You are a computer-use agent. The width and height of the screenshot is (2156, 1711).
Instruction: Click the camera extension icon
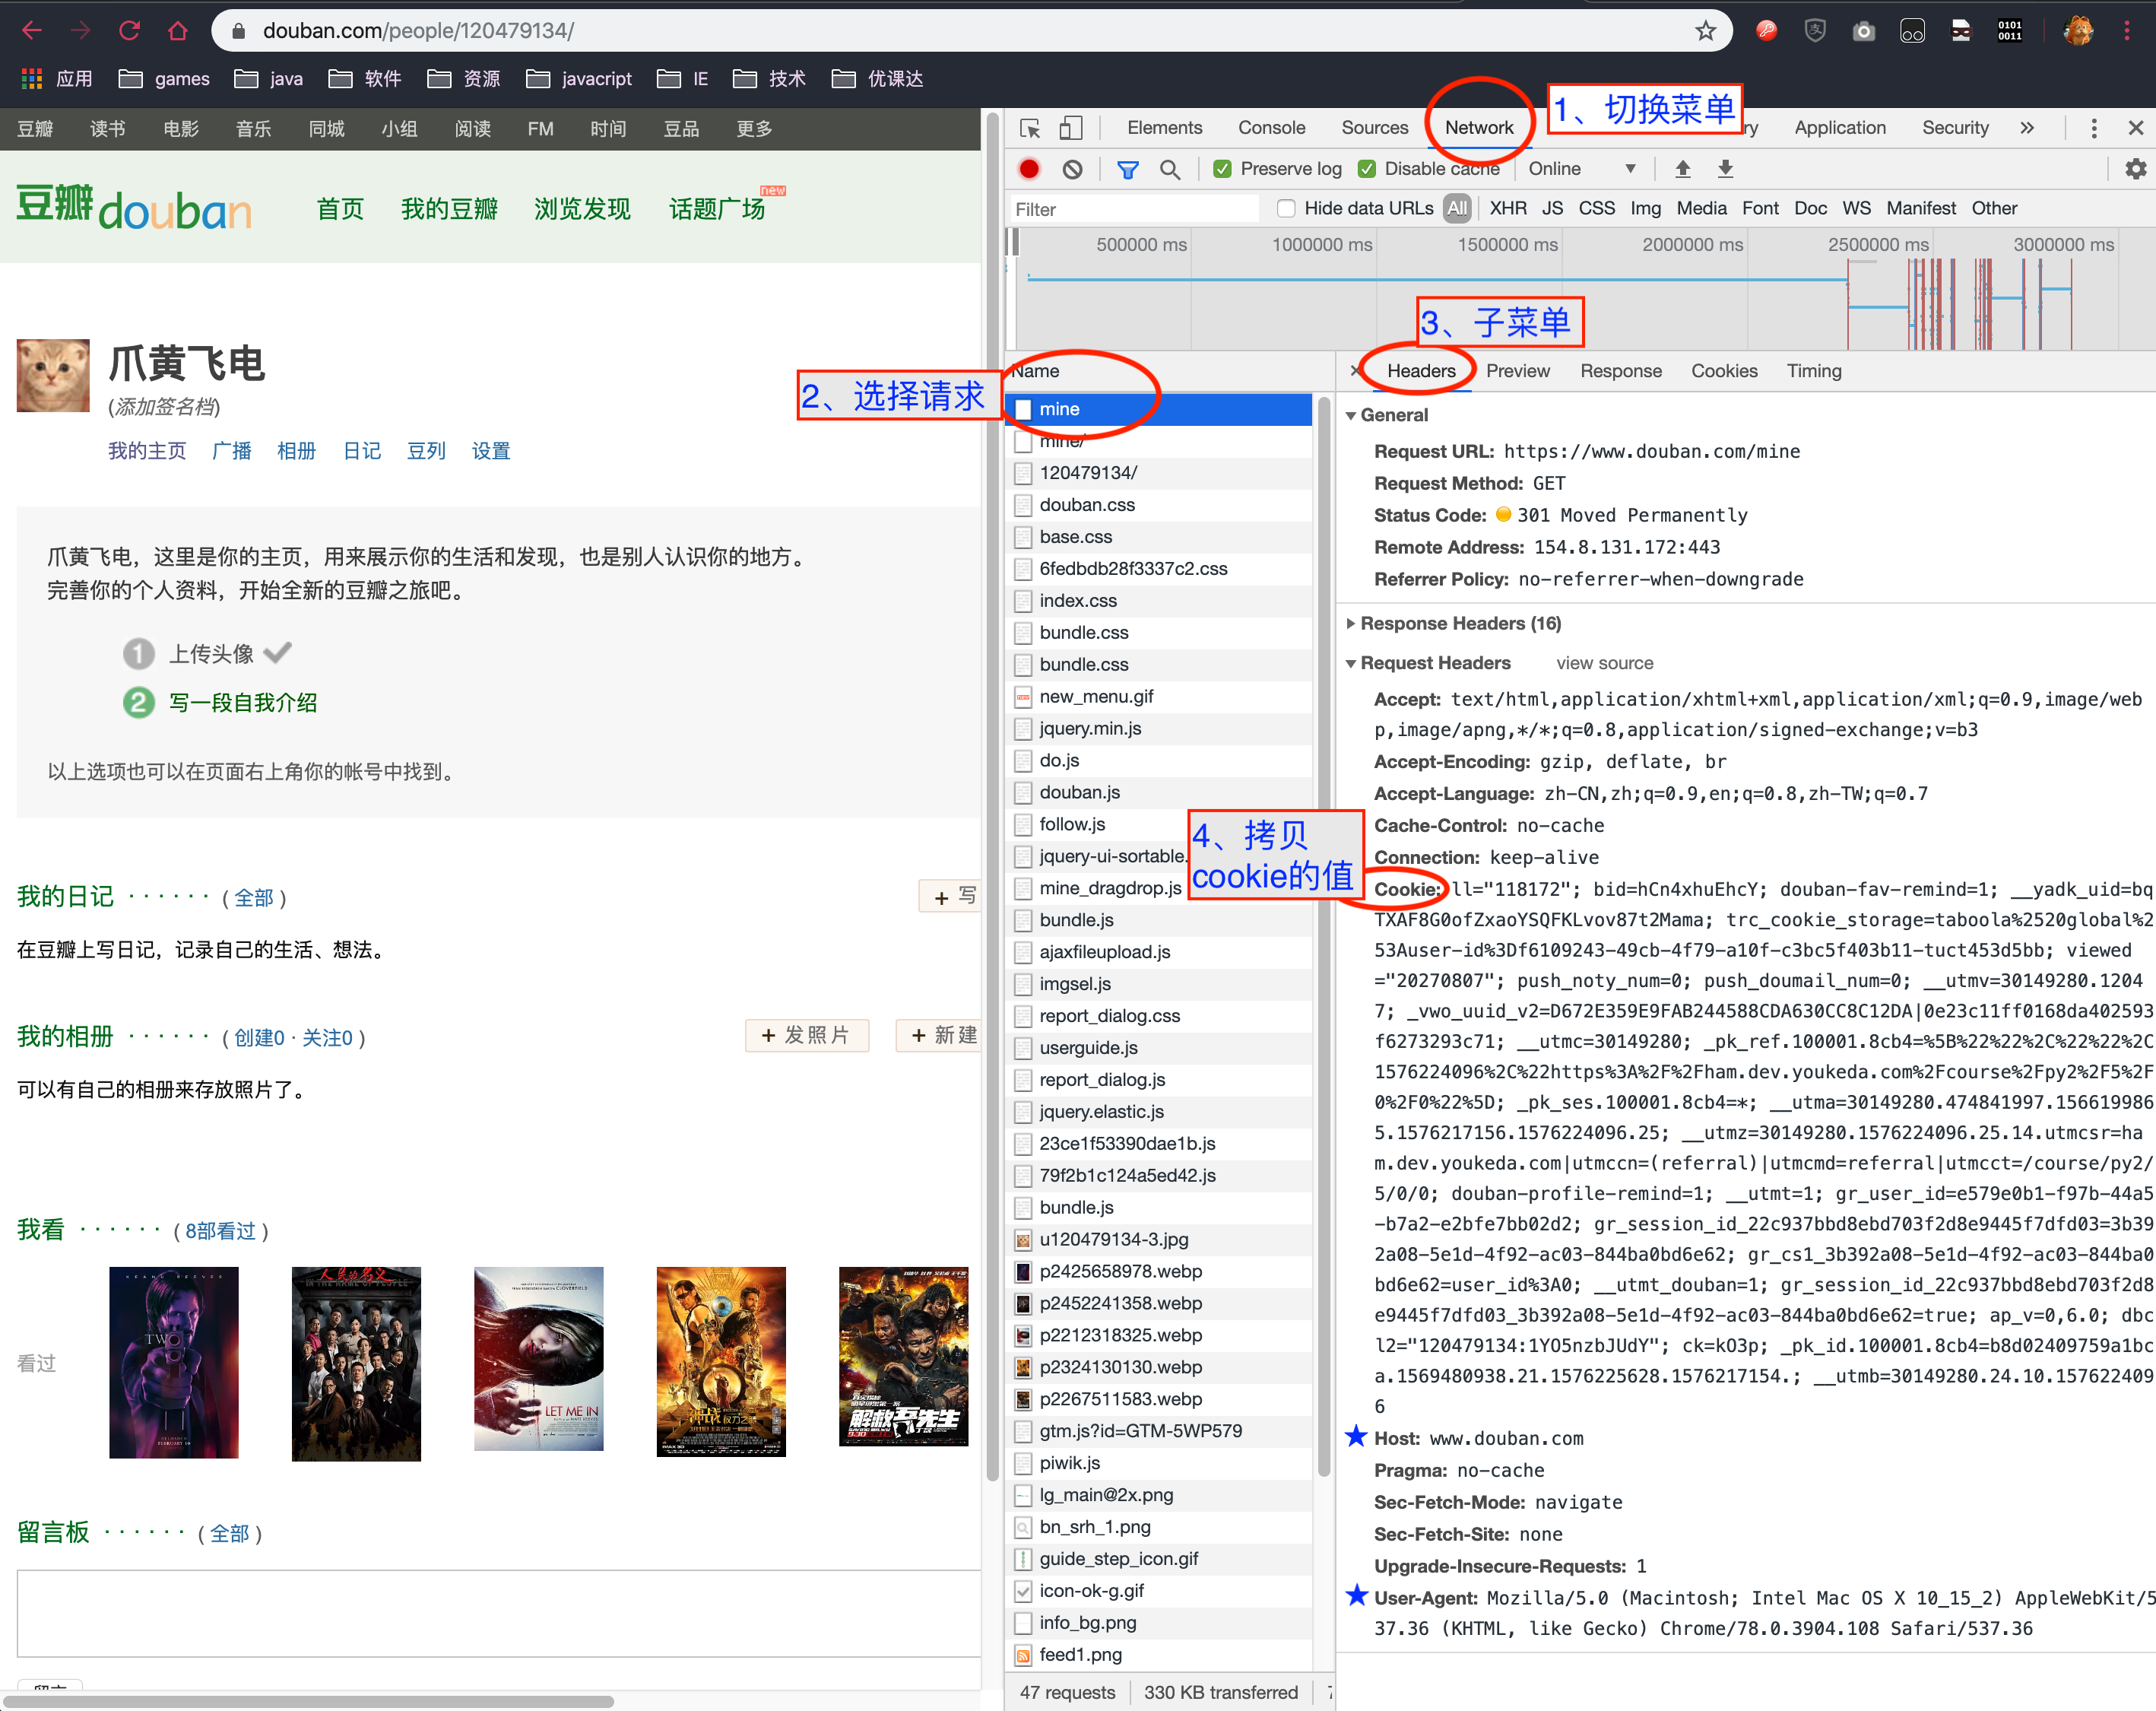pos(1863,31)
